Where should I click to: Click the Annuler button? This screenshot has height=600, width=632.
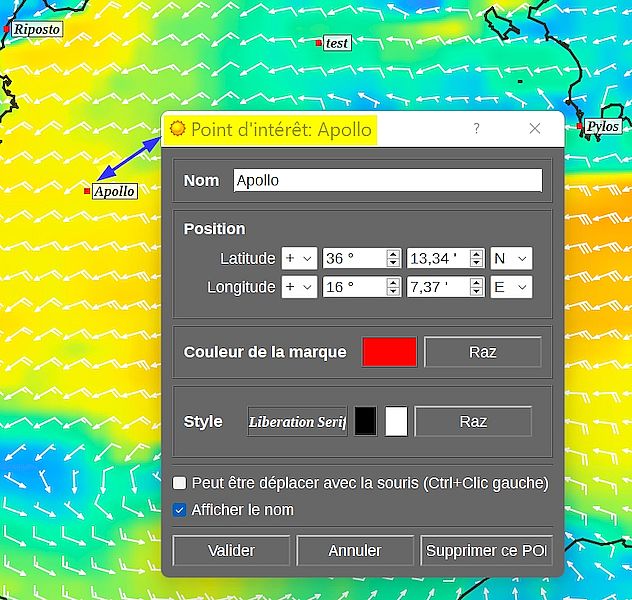(355, 551)
